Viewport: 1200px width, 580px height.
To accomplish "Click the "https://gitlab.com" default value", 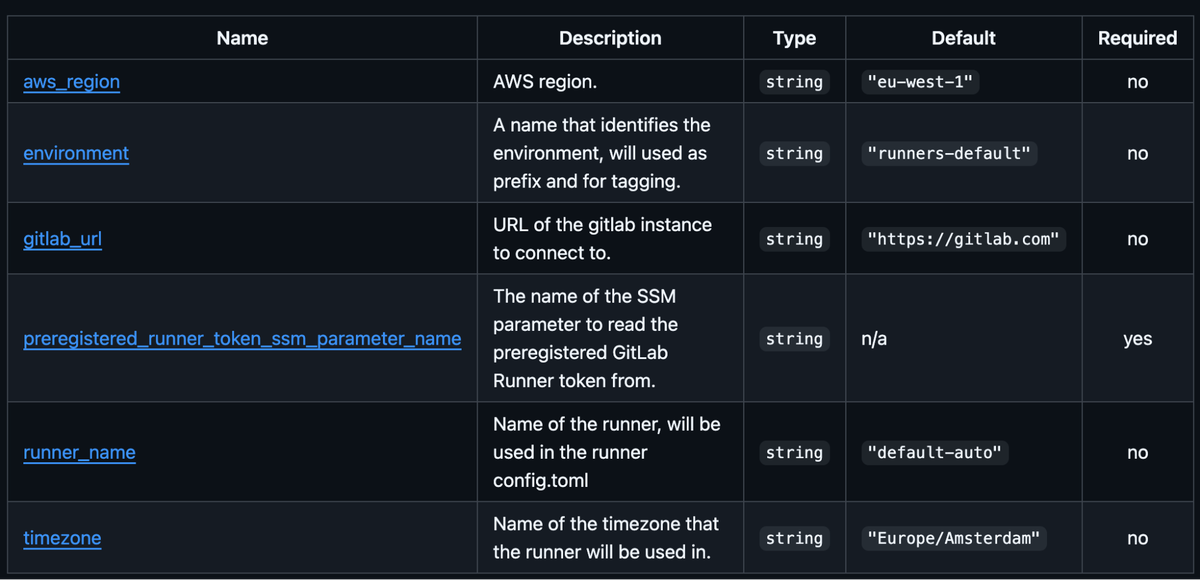I will point(963,239).
